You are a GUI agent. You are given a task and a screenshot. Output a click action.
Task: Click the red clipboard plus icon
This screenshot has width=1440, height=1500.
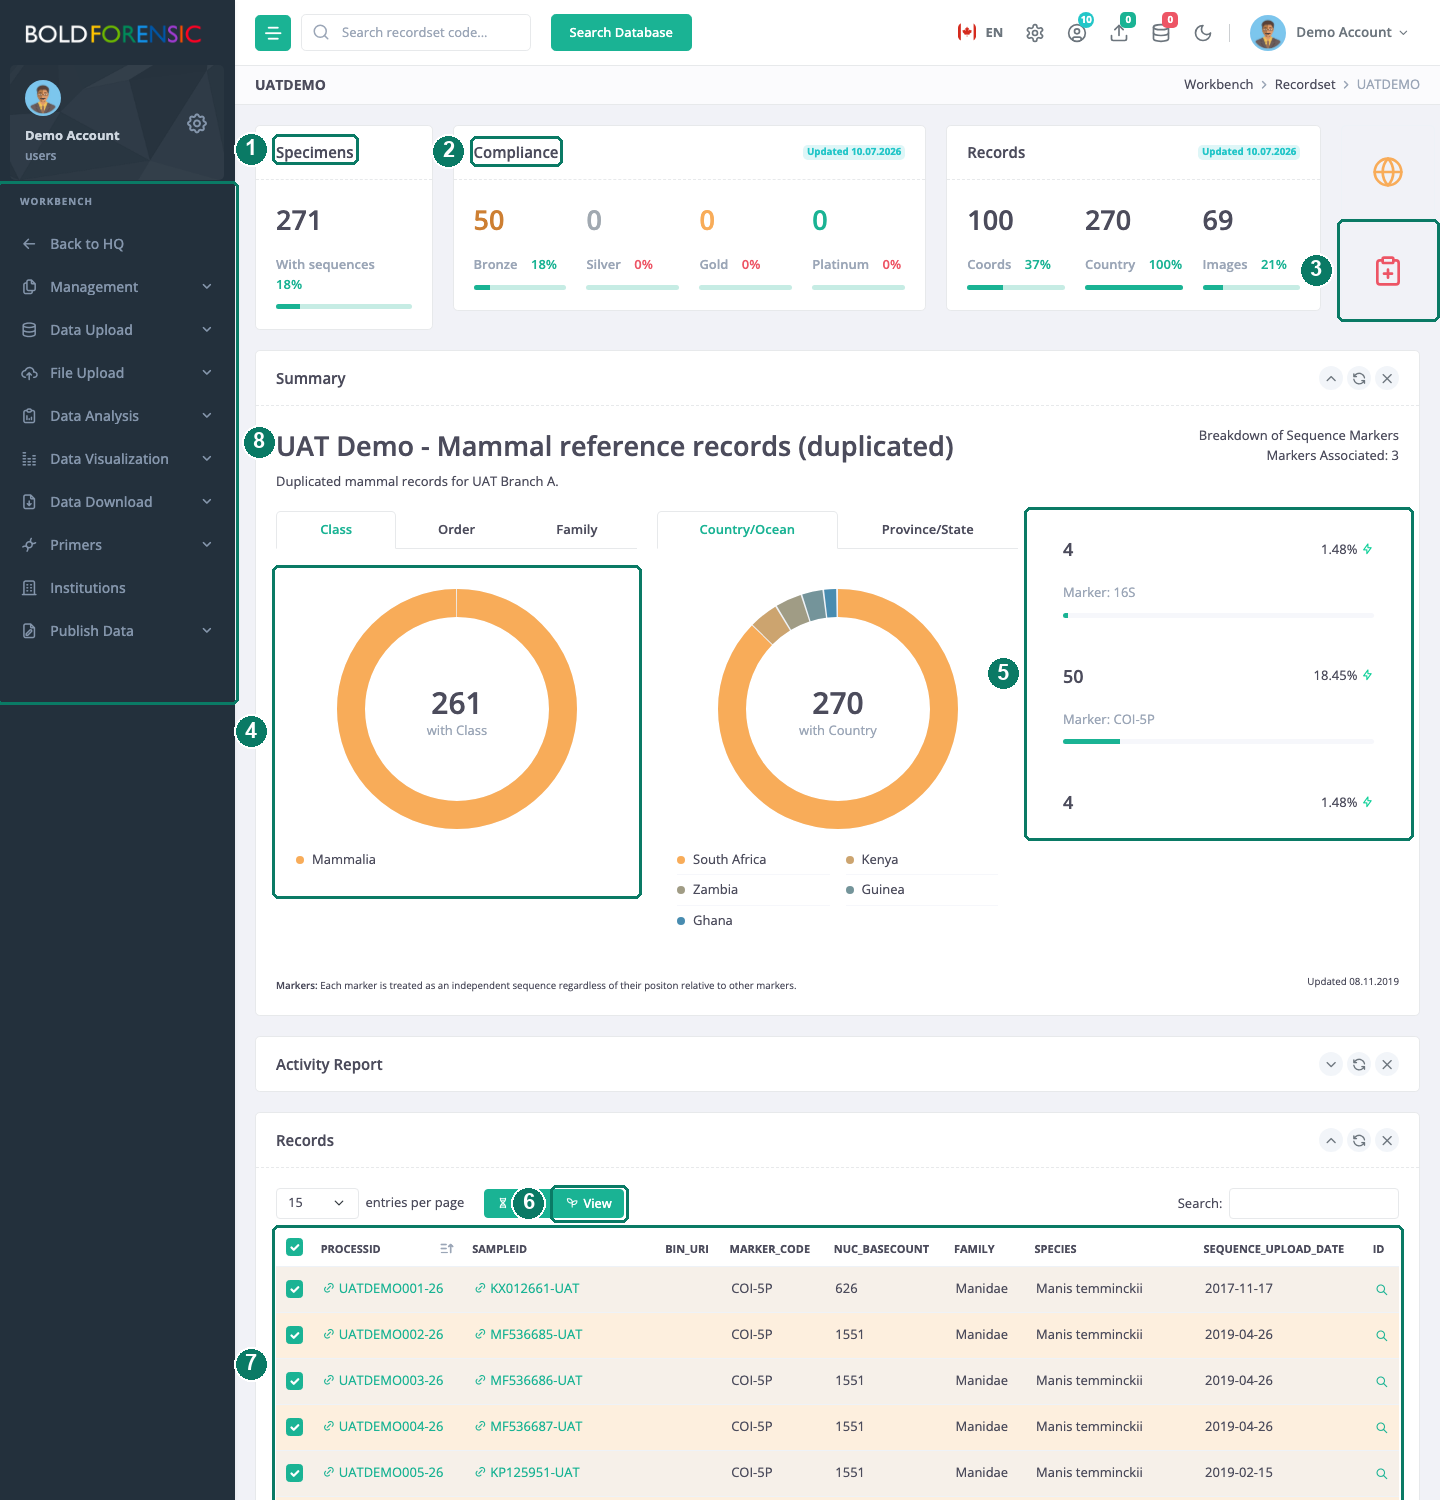click(1388, 271)
